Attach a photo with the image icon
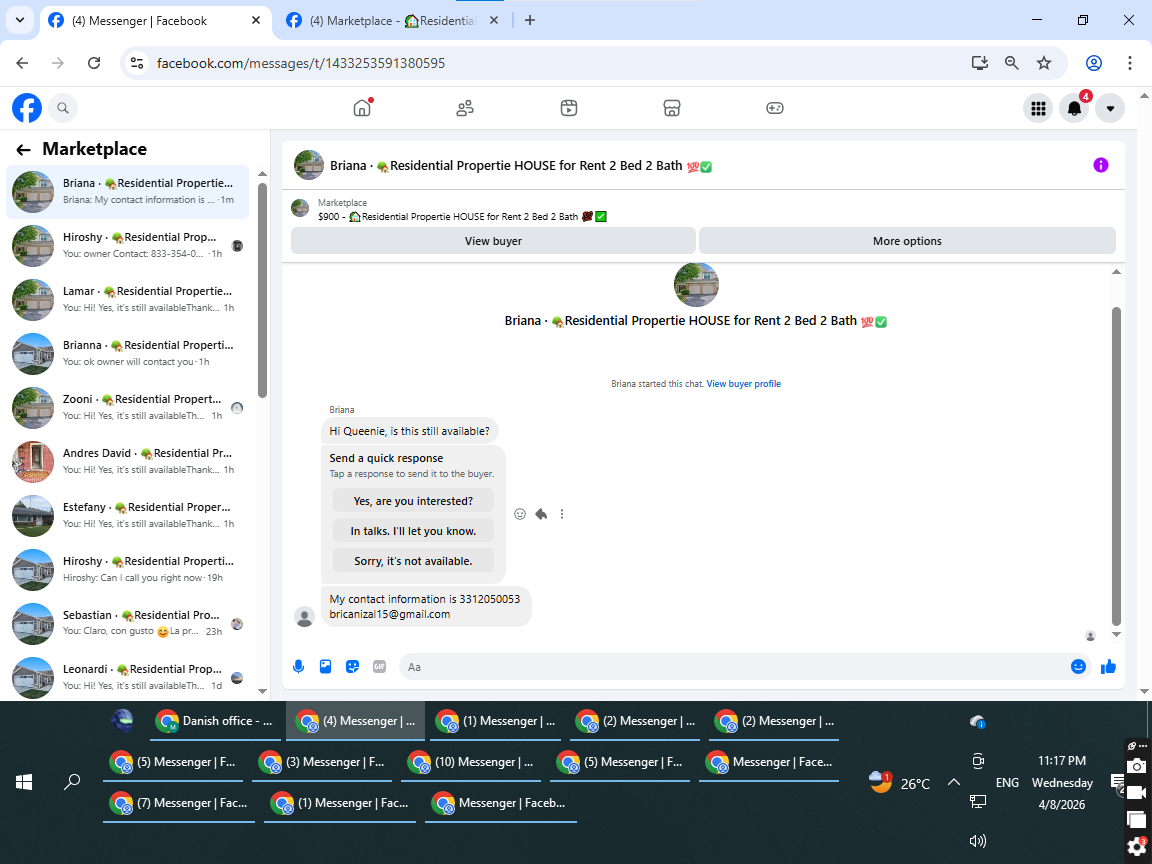This screenshot has height=864, width=1152. (325, 666)
